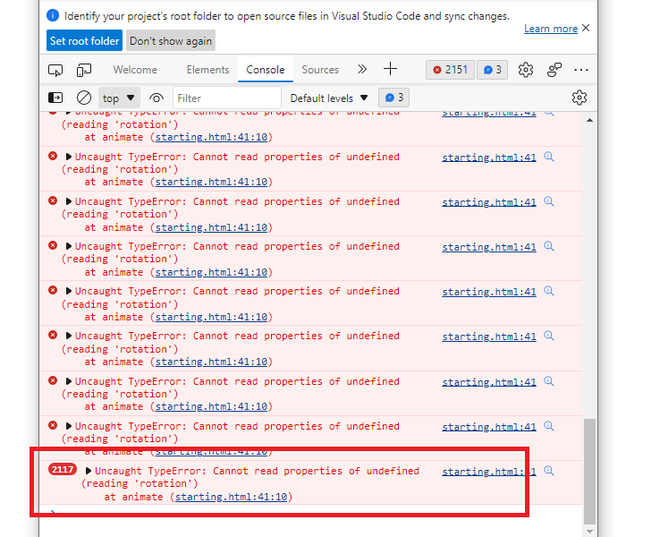660x537 pixels.
Task: Open the Default levels dropdown
Action: [x=329, y=98]
